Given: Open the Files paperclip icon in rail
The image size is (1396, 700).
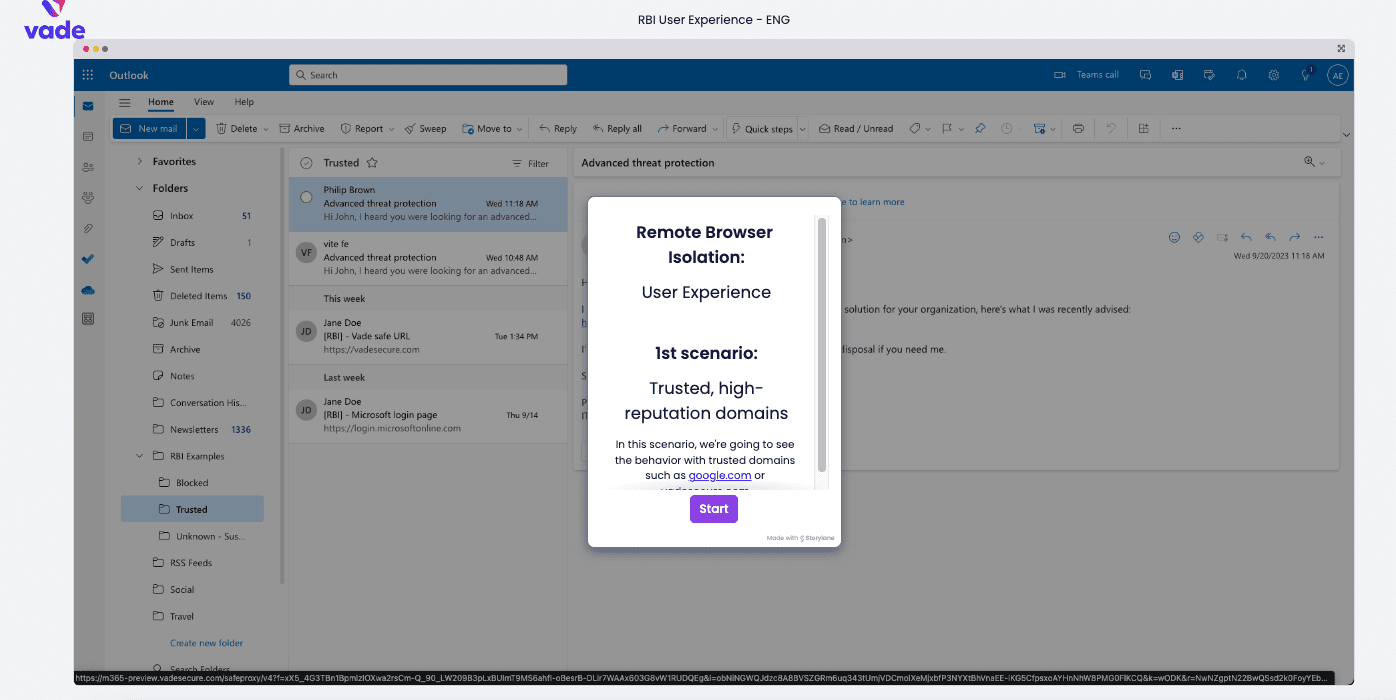Looking at the screenshot, I should pos(88,229).
